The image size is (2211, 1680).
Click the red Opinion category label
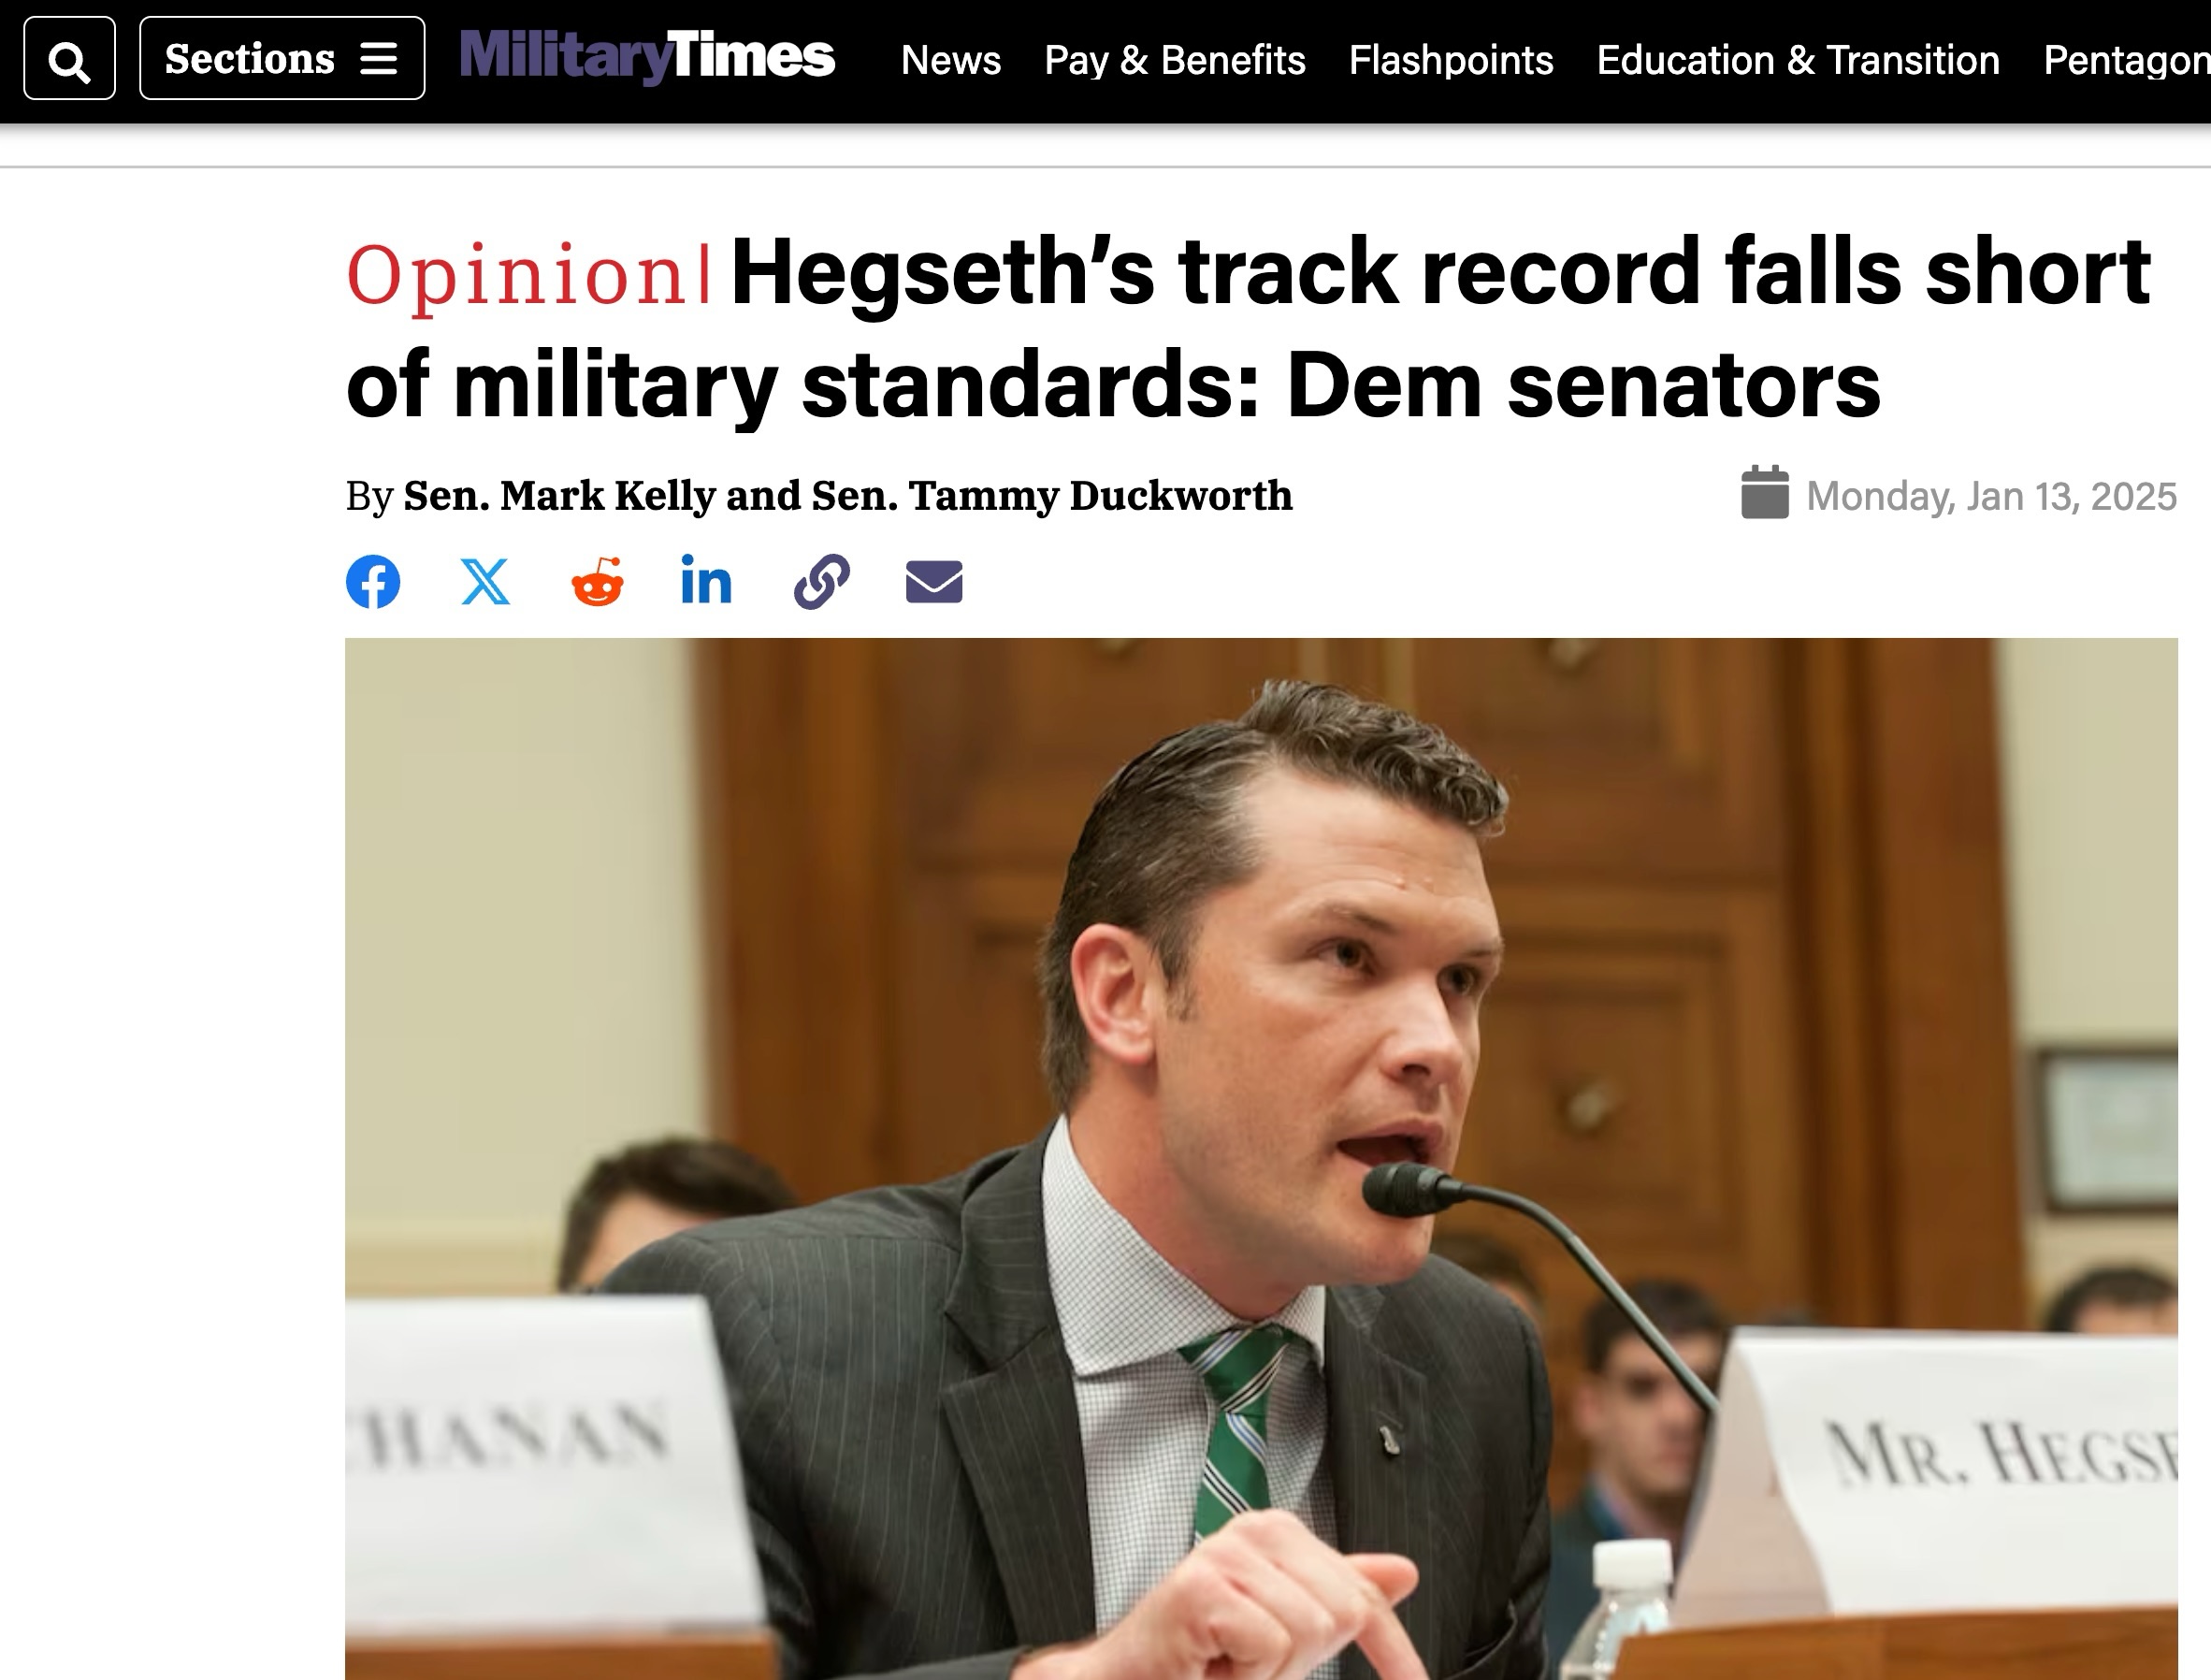(515, 274)
